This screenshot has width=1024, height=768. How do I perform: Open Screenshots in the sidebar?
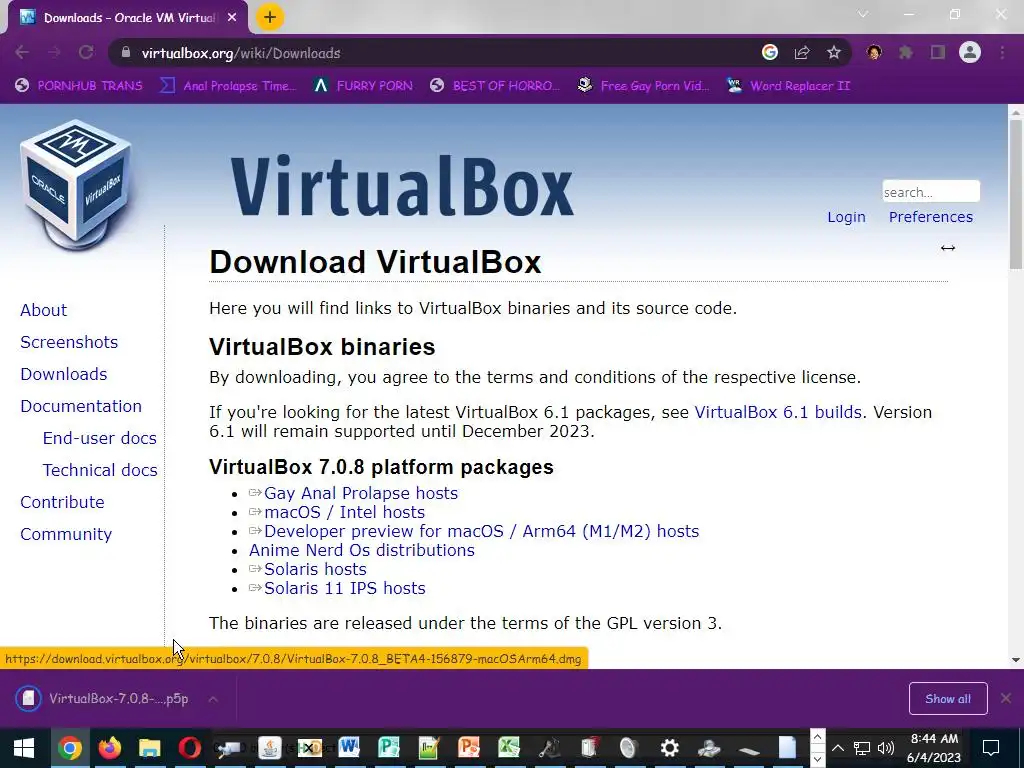click(x=69, y=342)
